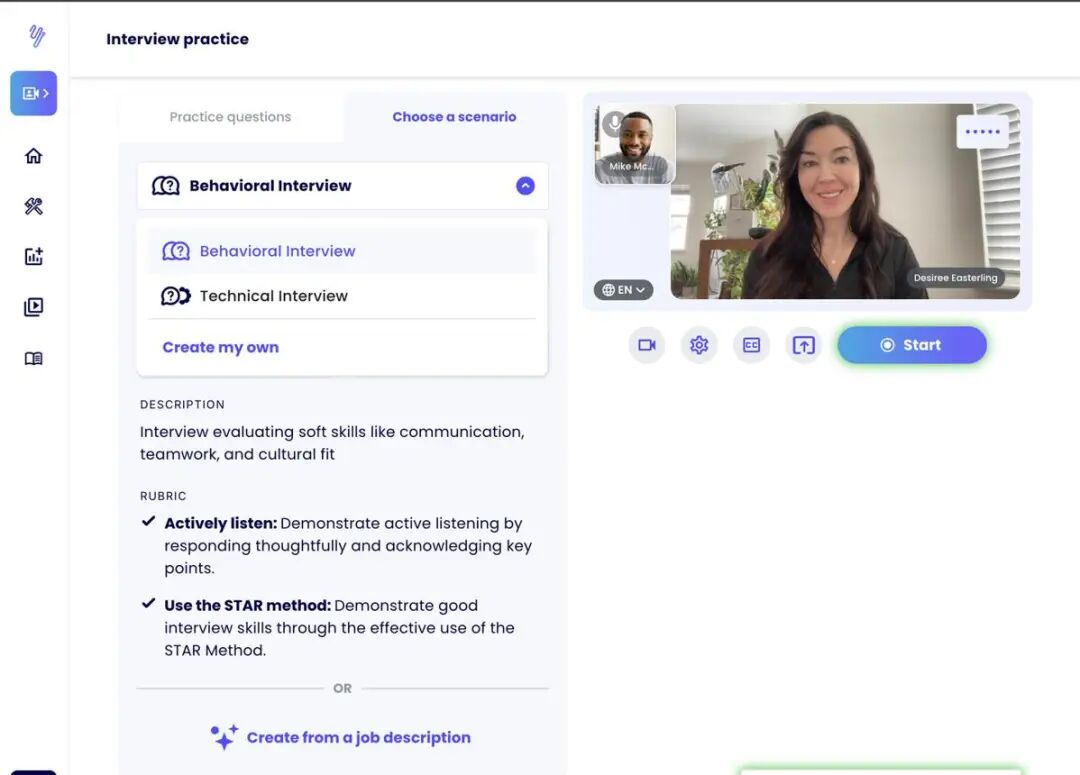Switch to the Practice questions tab

[x=230, y=117]
